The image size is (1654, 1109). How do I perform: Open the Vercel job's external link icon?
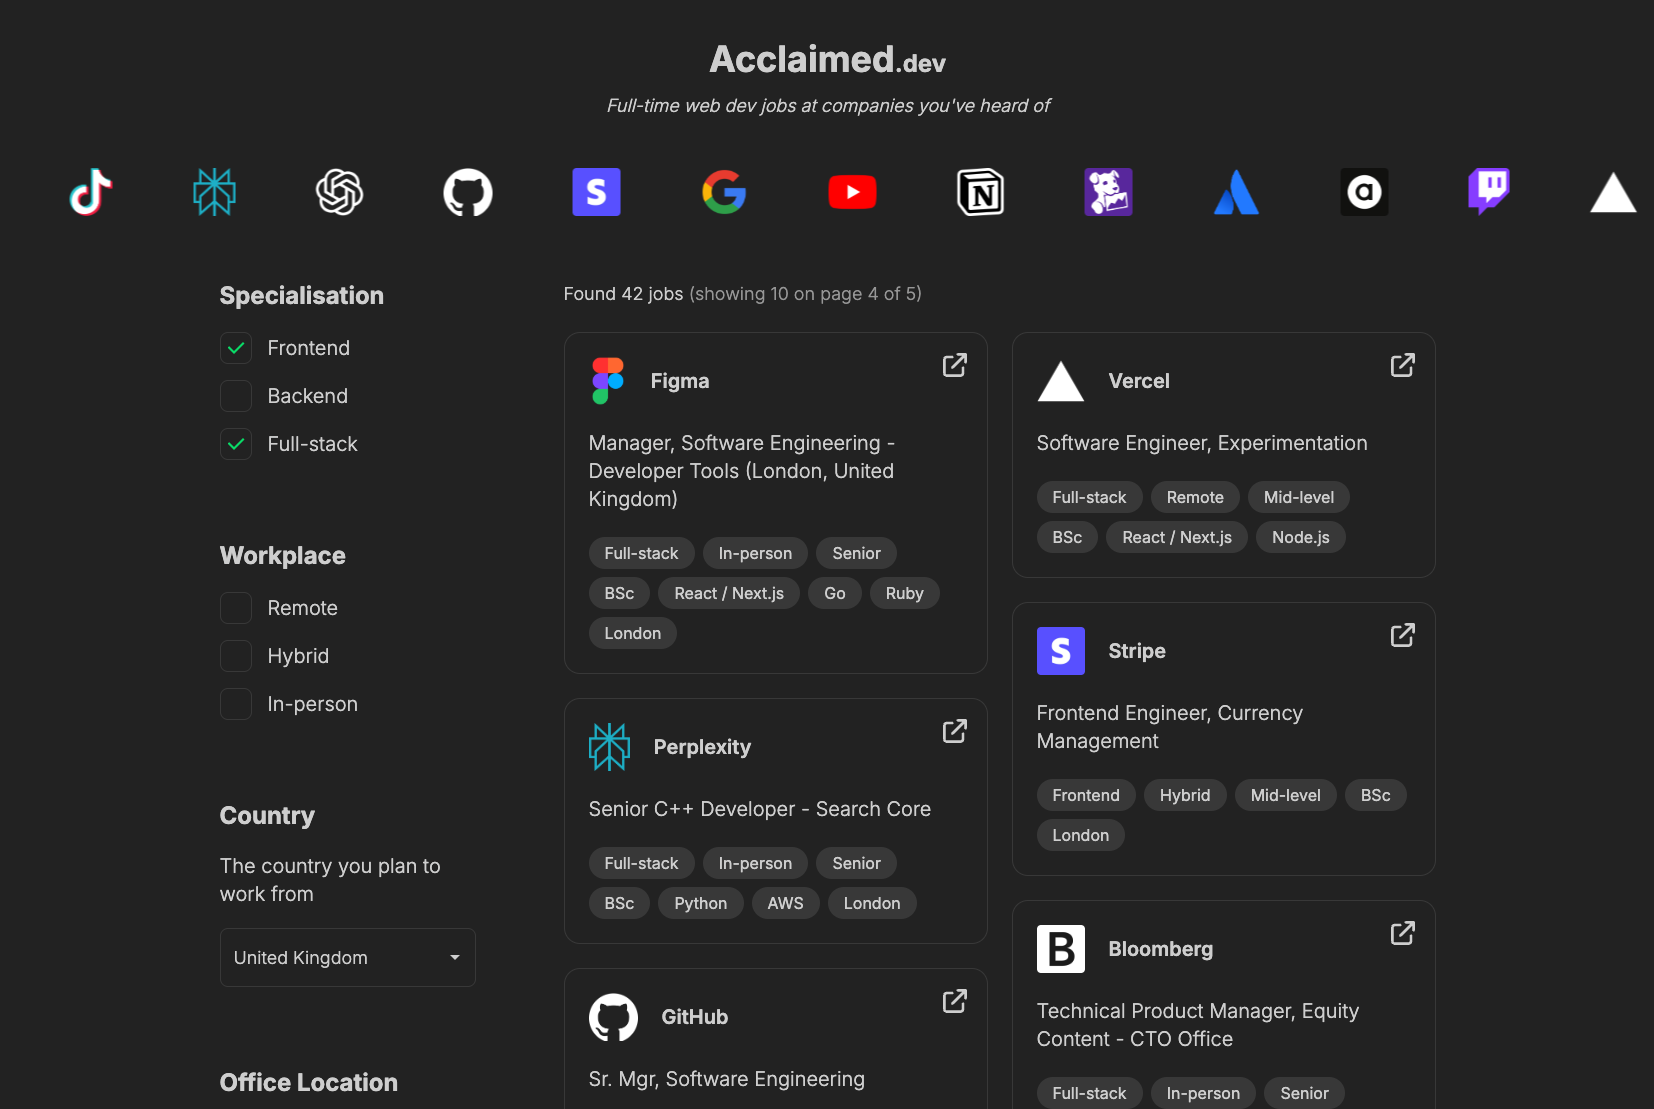1403,365
